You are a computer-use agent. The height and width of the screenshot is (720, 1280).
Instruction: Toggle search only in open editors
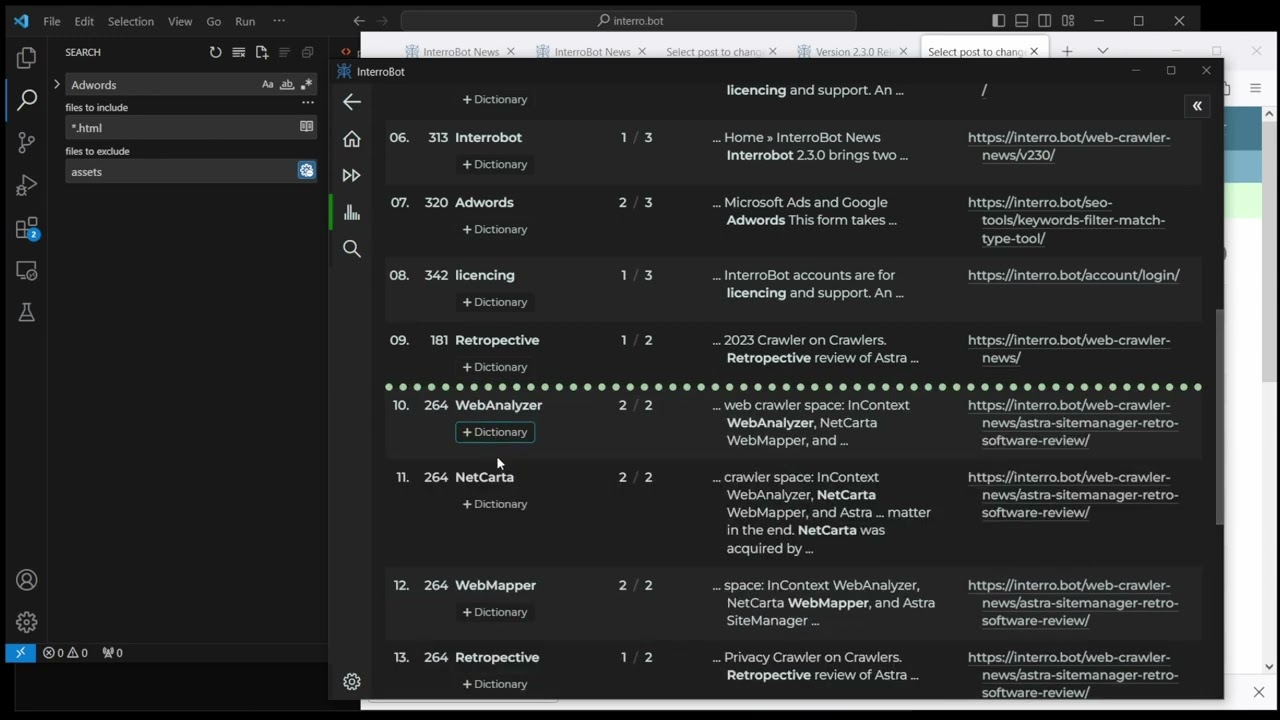click(307, 127)
